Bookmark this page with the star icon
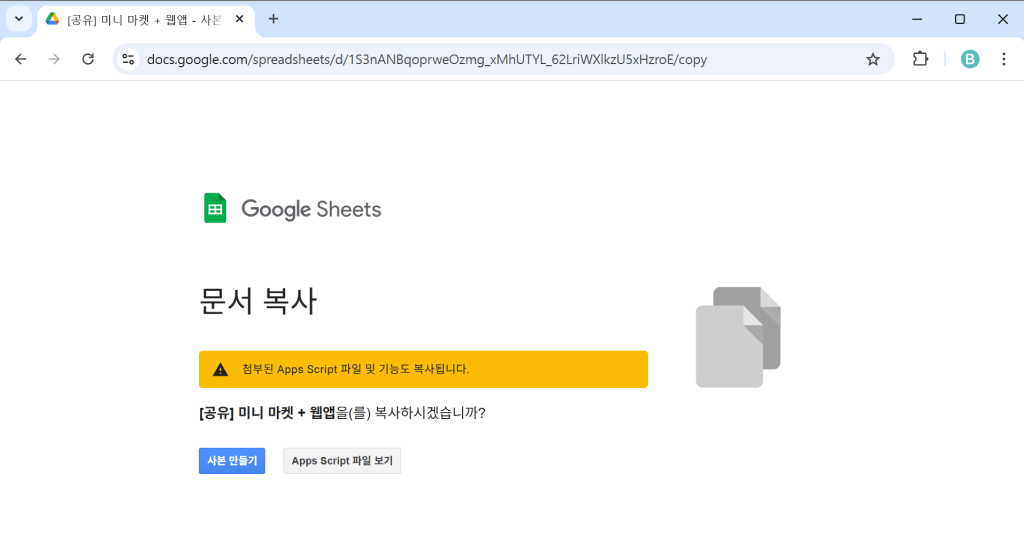The width and height of the screenshot is (1024, 553). coord(872,59)
